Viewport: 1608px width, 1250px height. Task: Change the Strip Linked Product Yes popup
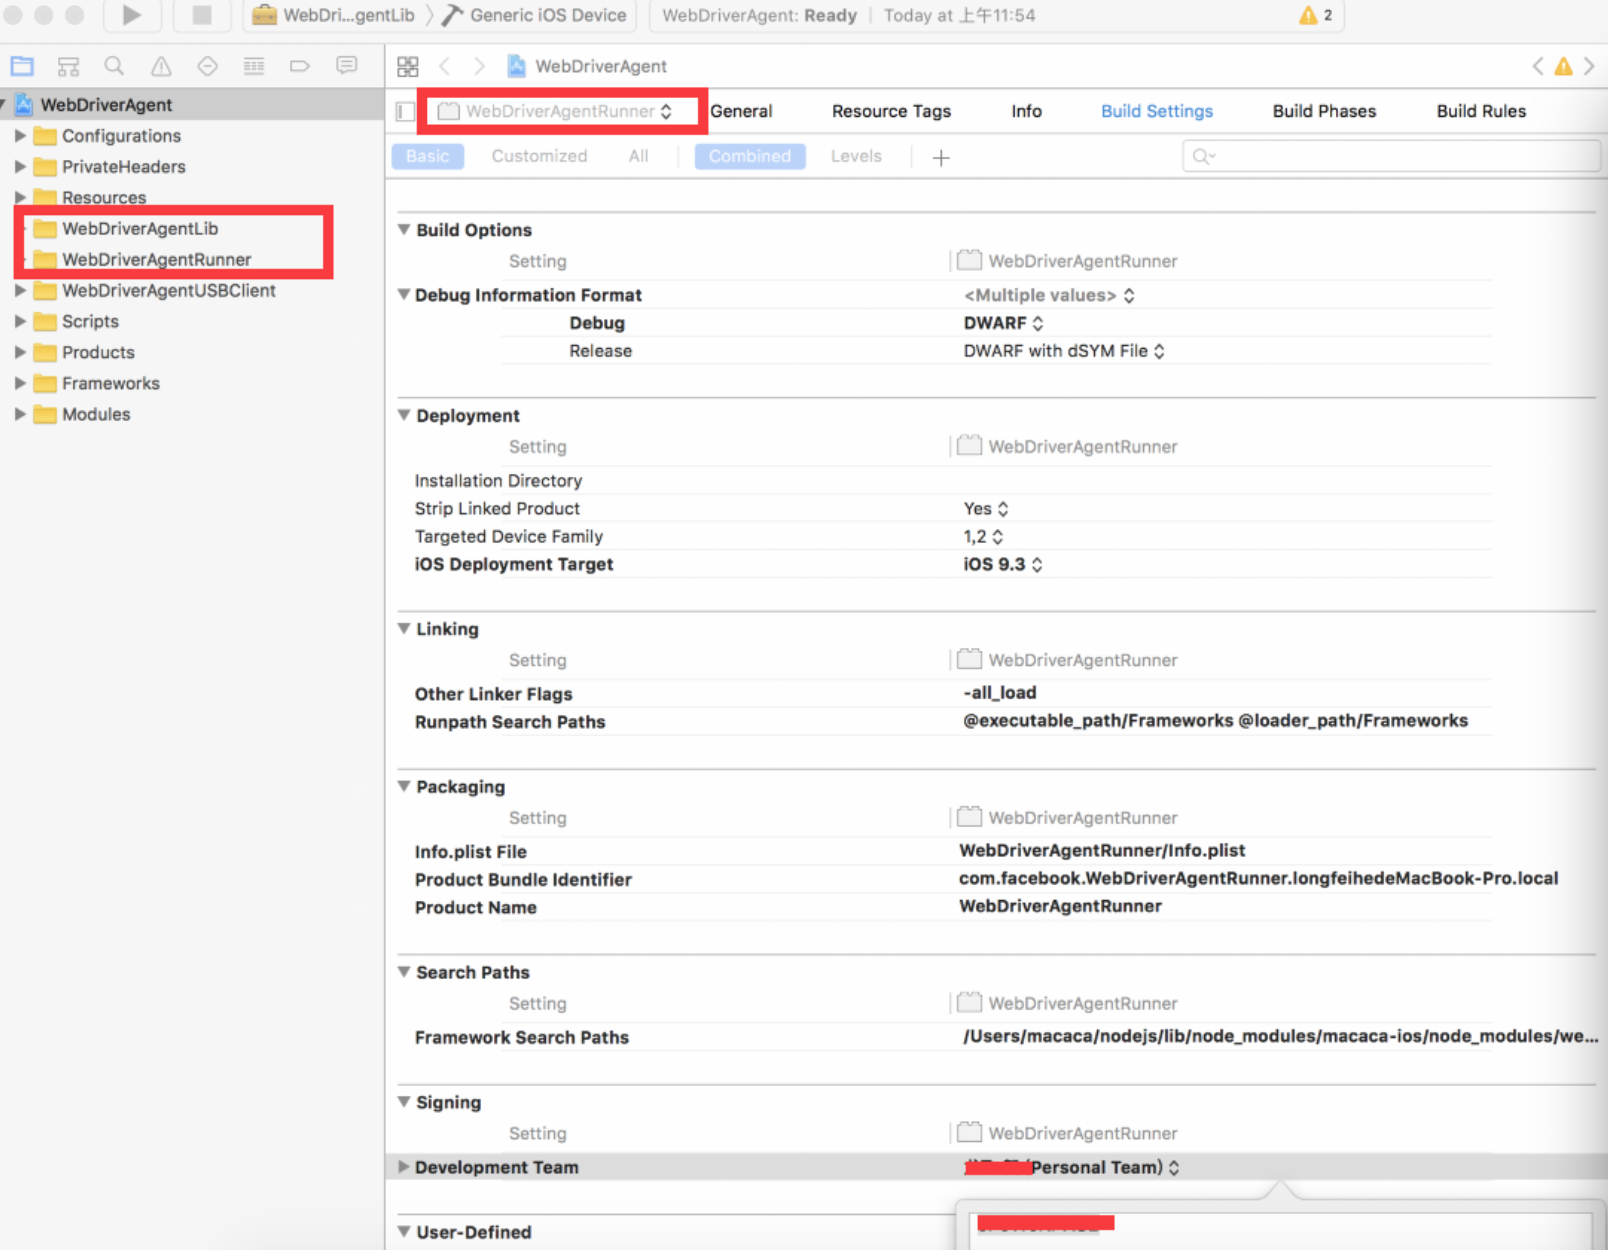(986, 509)
